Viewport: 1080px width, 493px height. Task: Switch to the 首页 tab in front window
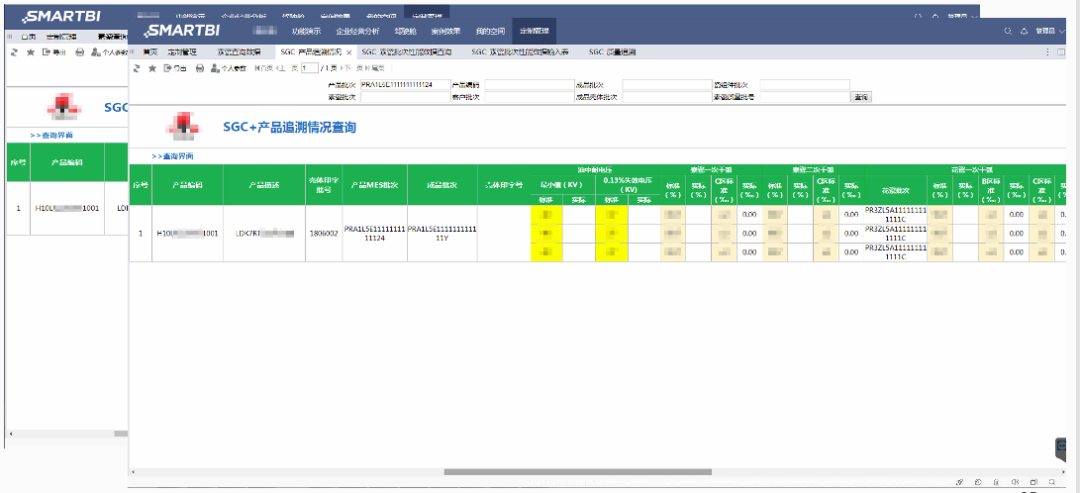(x=150, y=52)
